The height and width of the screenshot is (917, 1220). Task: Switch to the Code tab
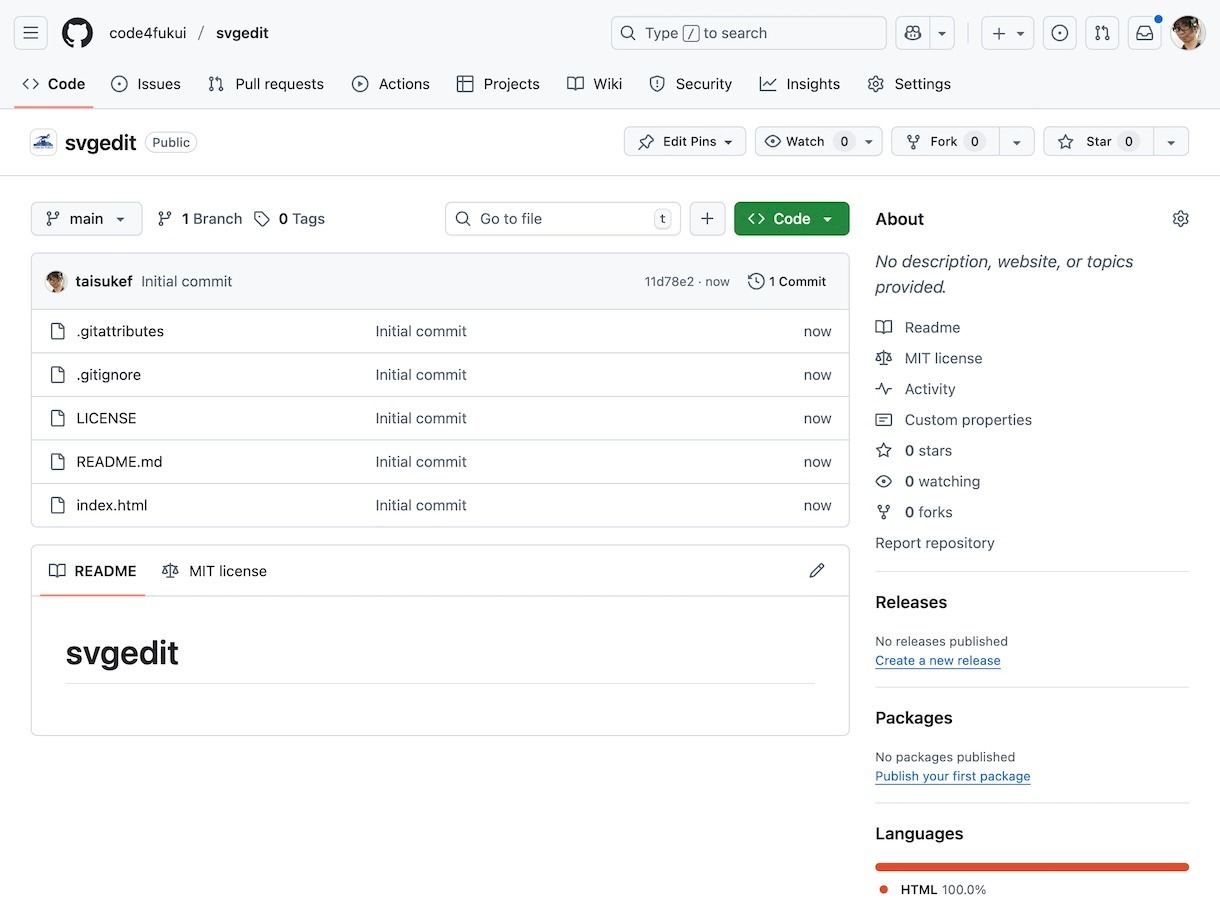click(x=54, y=84)
